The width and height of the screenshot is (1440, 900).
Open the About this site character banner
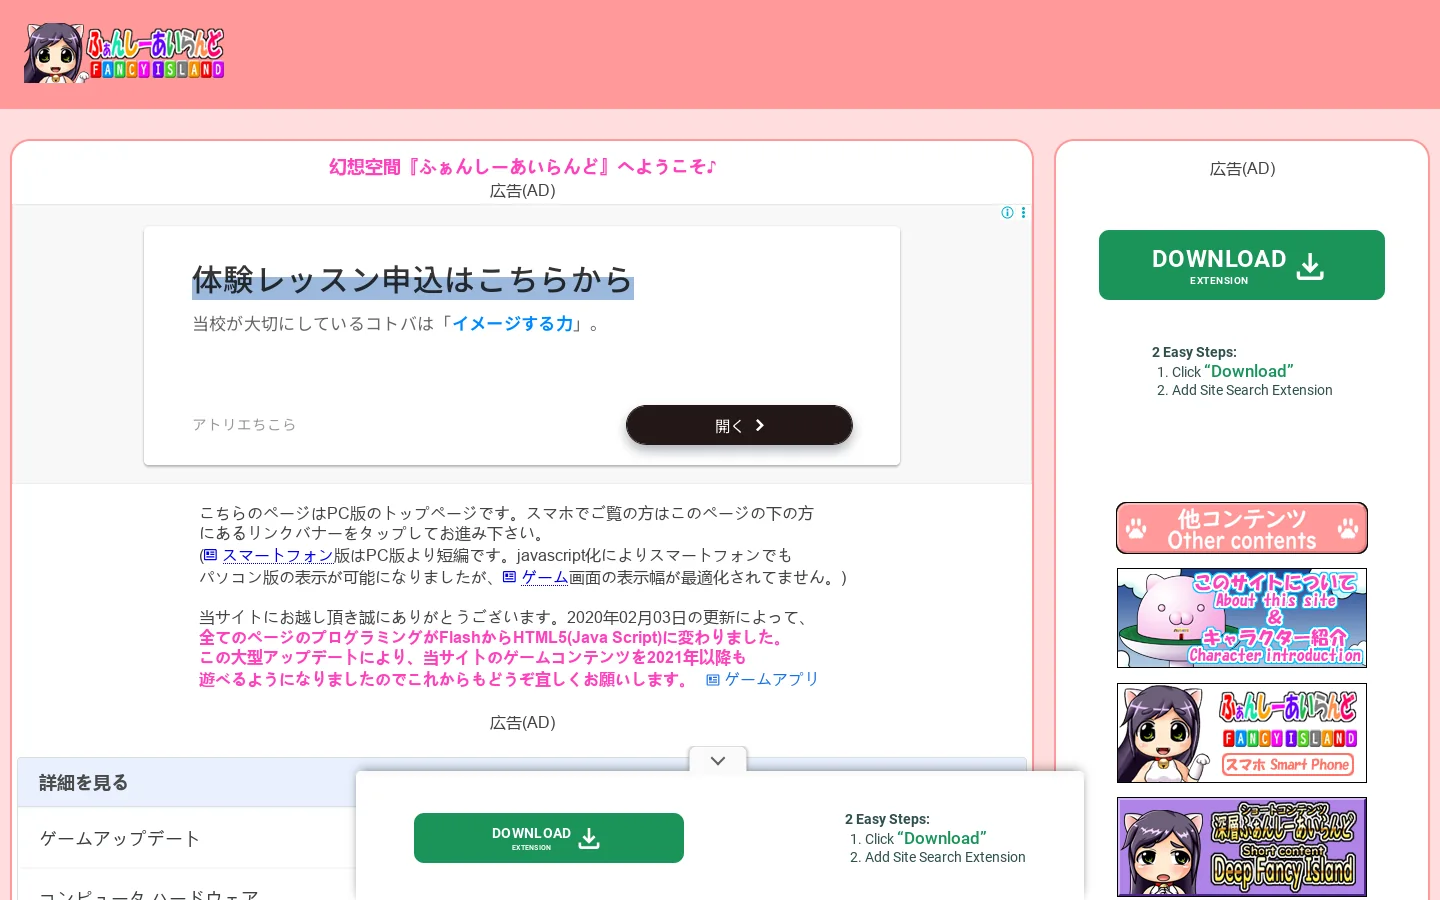1242,618
